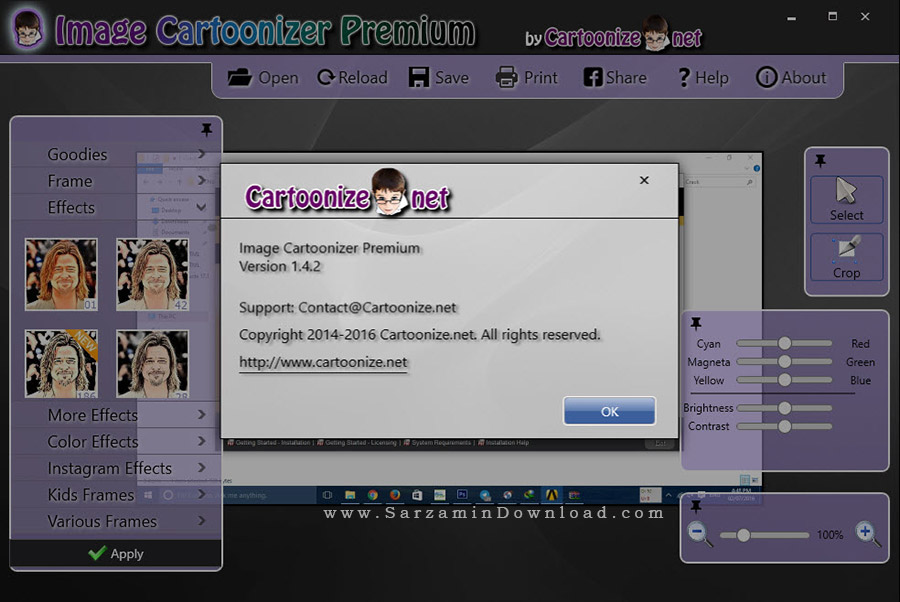Print the image via the Print button

(526, 77)
